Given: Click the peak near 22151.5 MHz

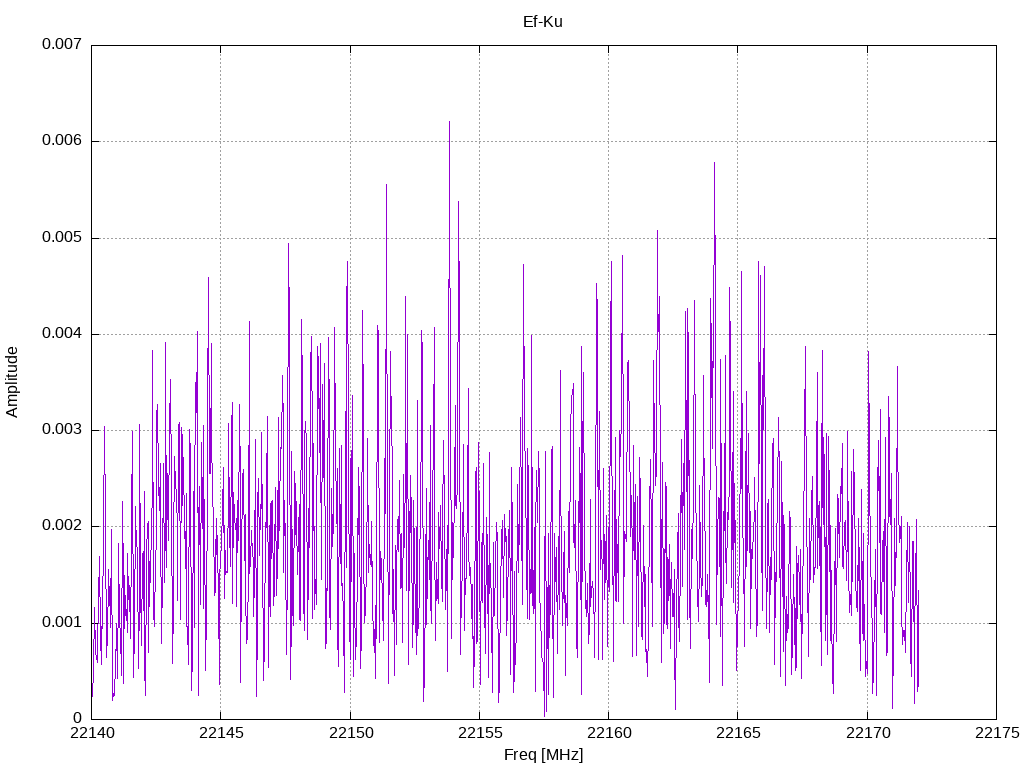Looking at the screenshot, I should pos(386,185).
